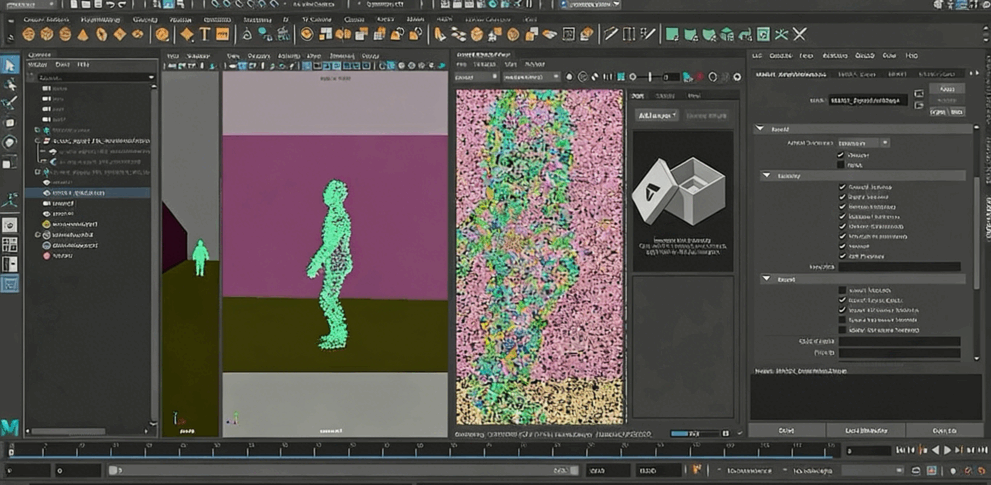Click the white X icon on the shelf

[799, 34]
